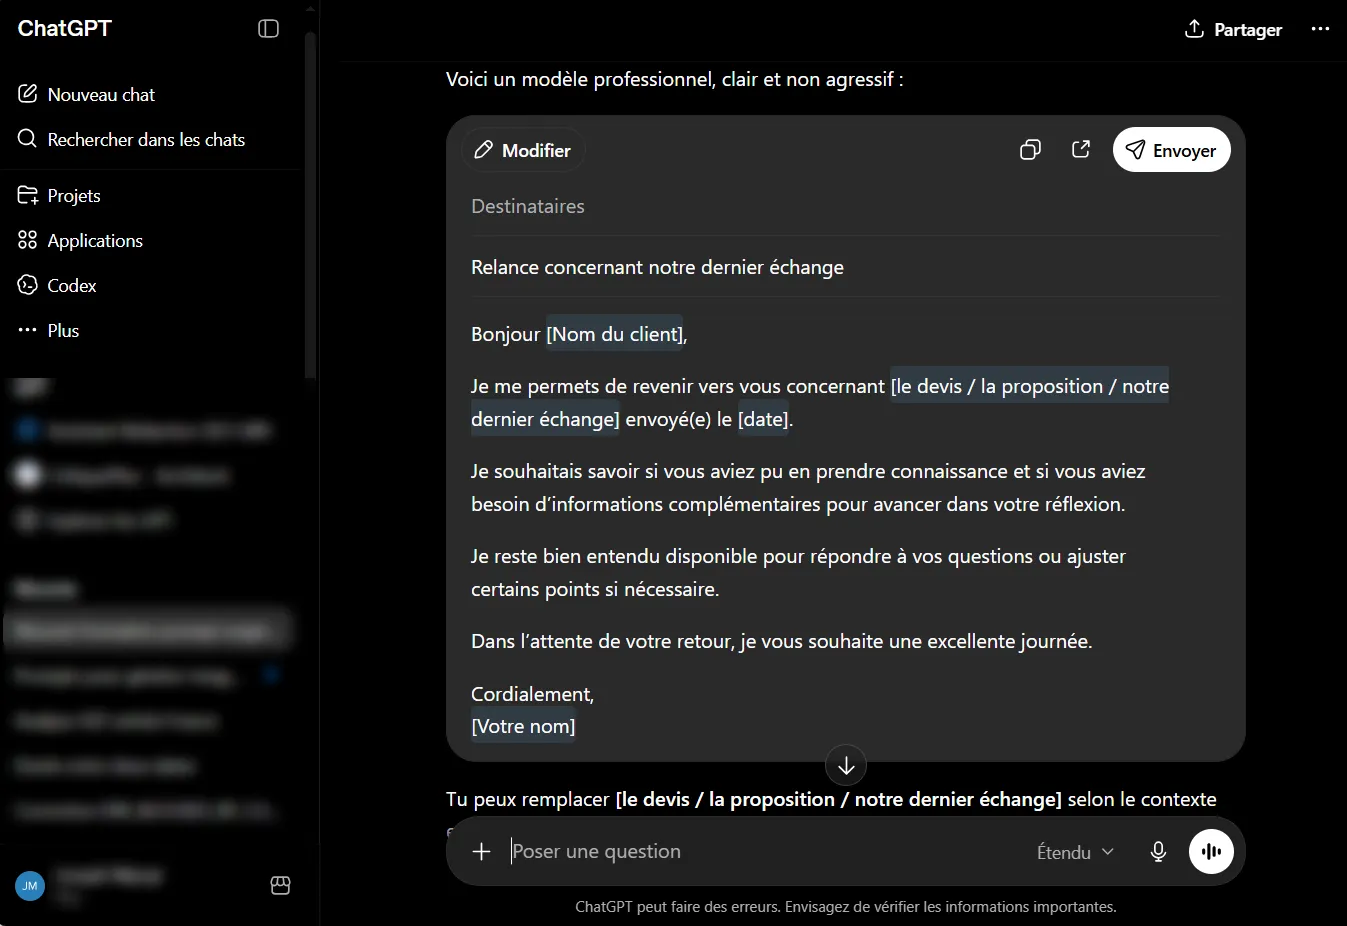Select the [date] placeholder

click(763, 419)
